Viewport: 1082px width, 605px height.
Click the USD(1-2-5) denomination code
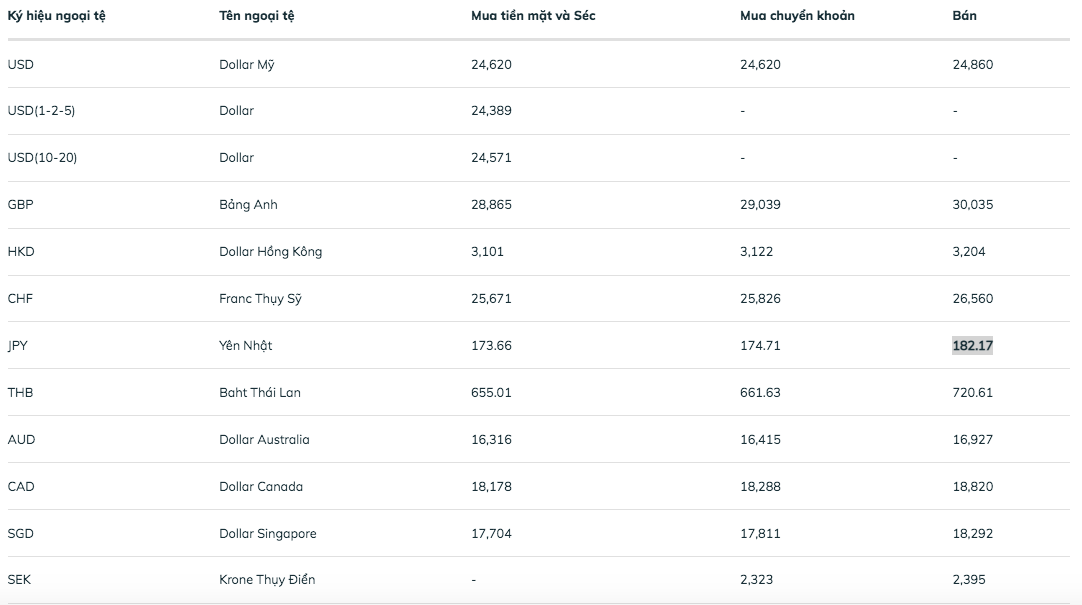(41, 111)
